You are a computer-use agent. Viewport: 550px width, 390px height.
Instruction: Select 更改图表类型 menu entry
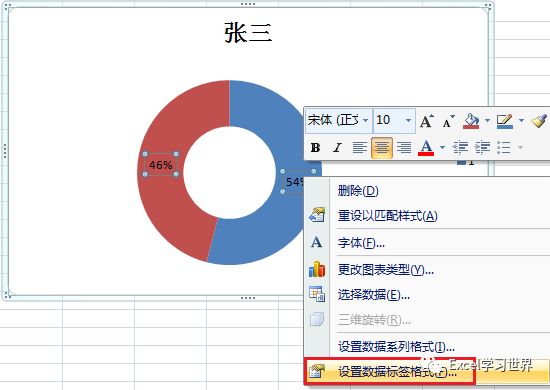[386, 270]
